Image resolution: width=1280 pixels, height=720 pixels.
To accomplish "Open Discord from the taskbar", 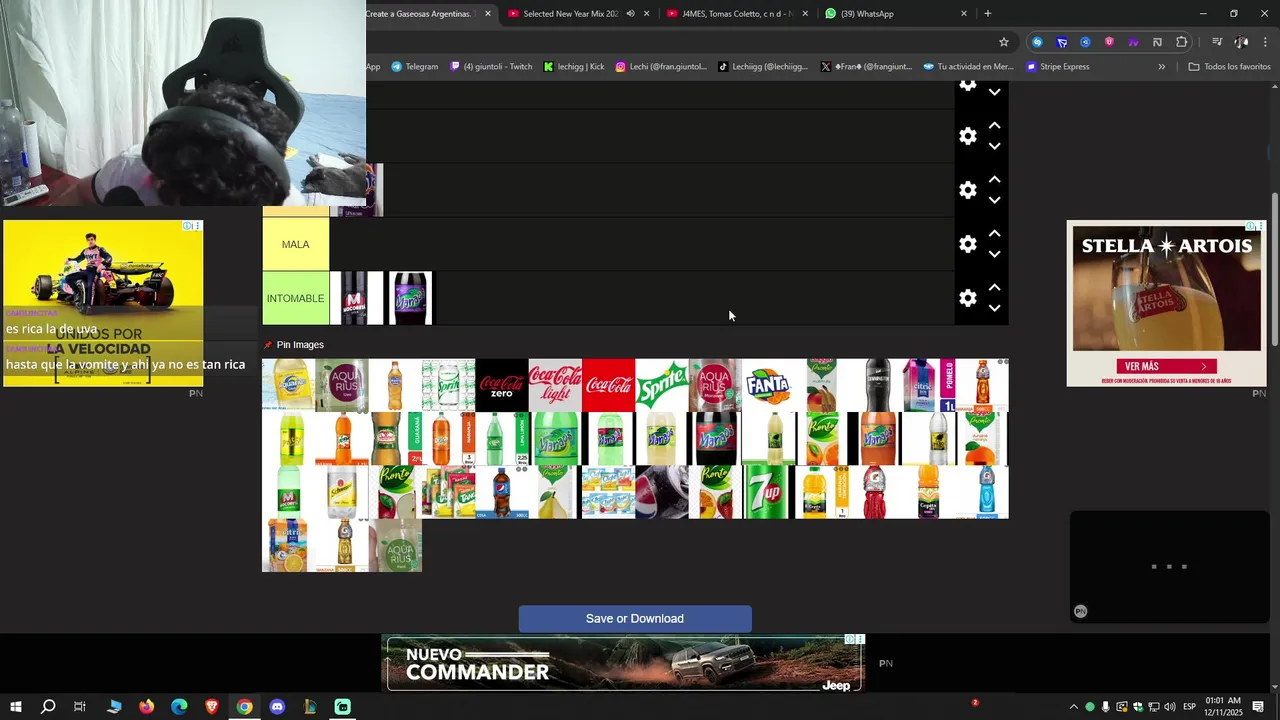I will (277, 707).
